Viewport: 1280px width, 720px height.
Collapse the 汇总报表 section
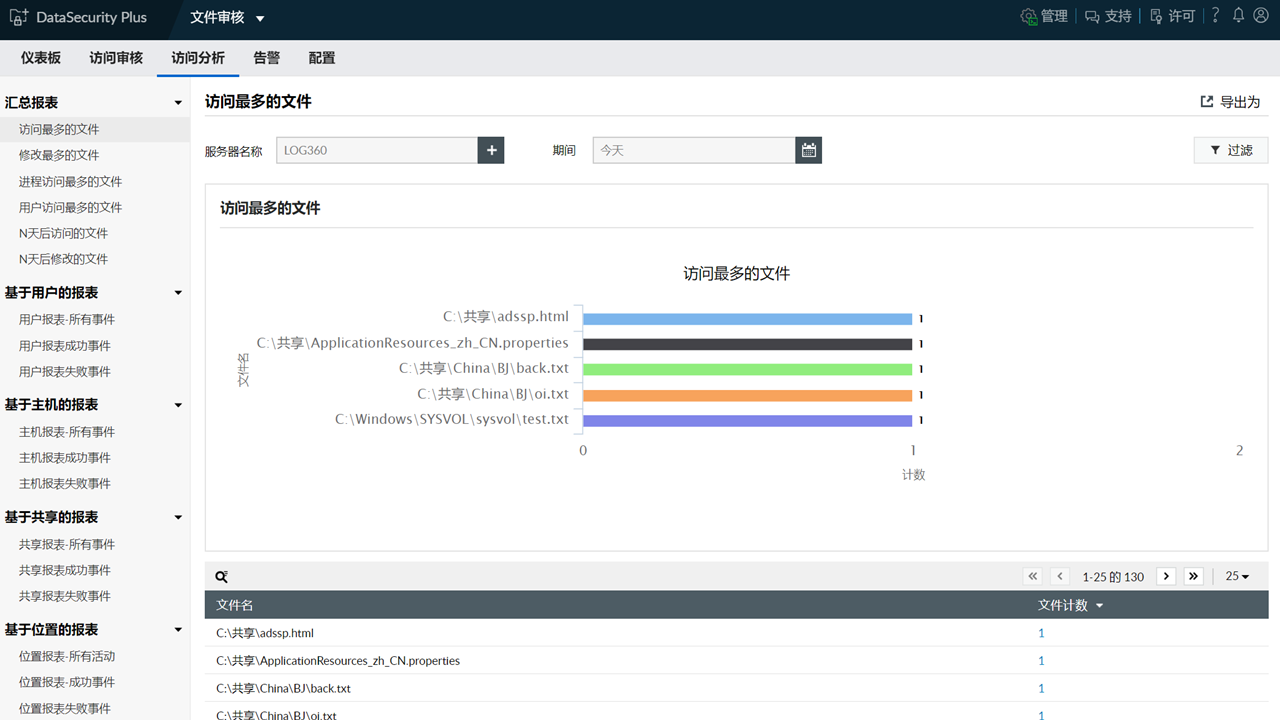(x=177, y=102)
